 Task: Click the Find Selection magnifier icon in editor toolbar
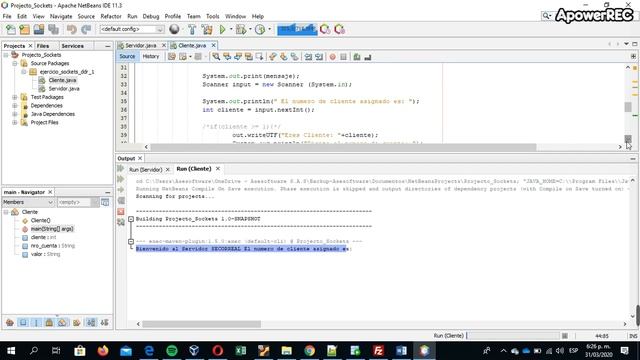click(216, 57)
